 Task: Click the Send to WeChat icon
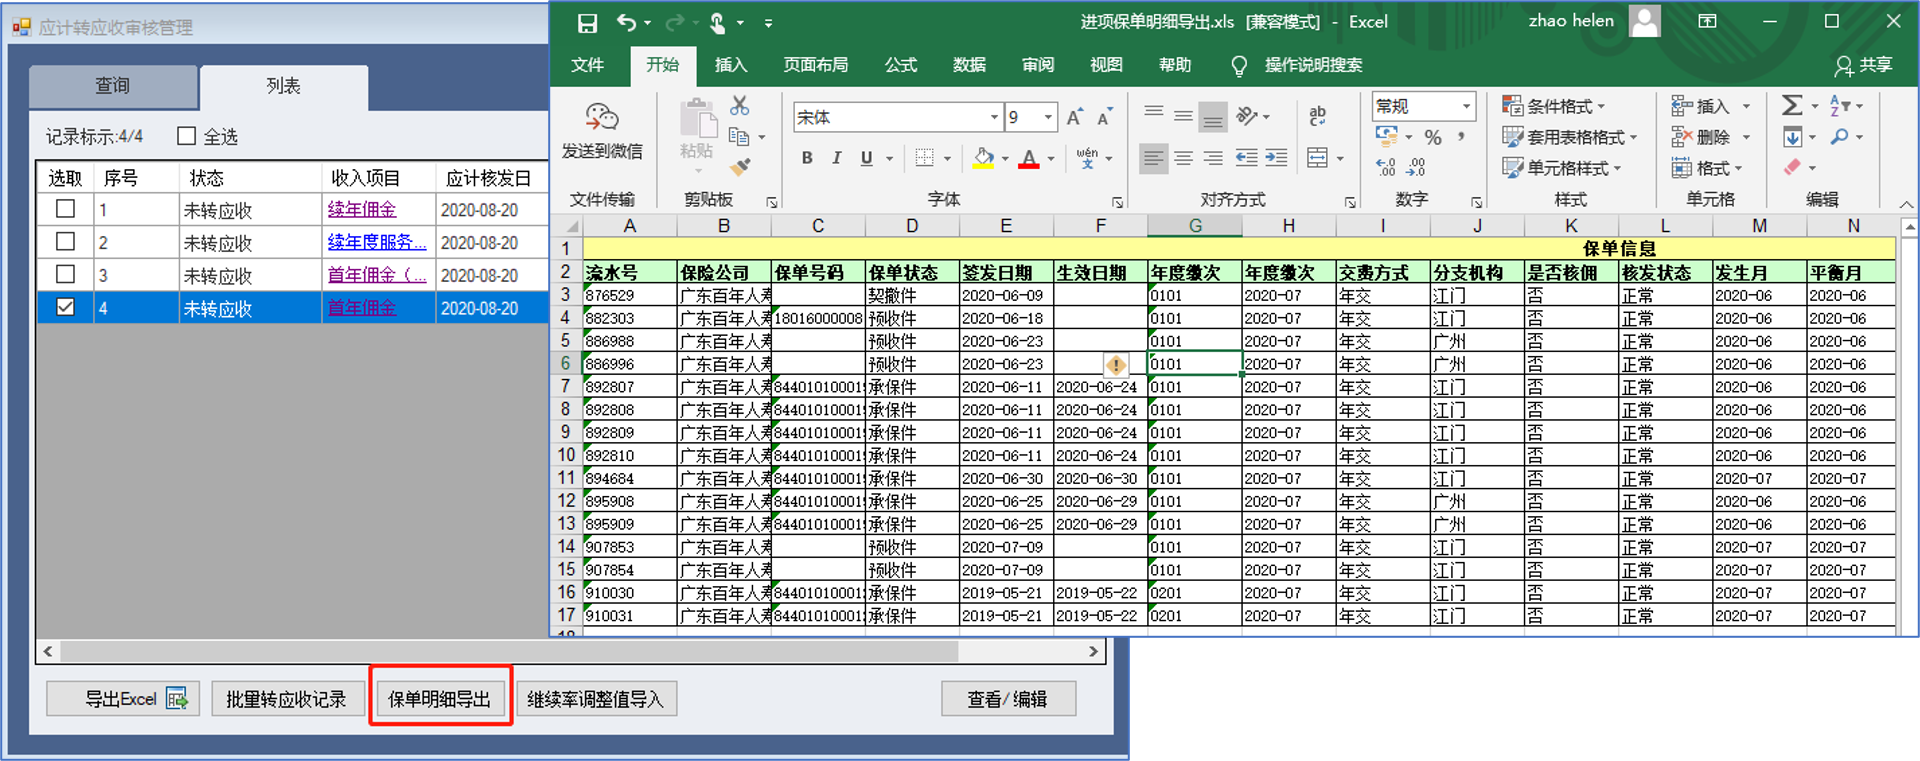pos(602,118)
